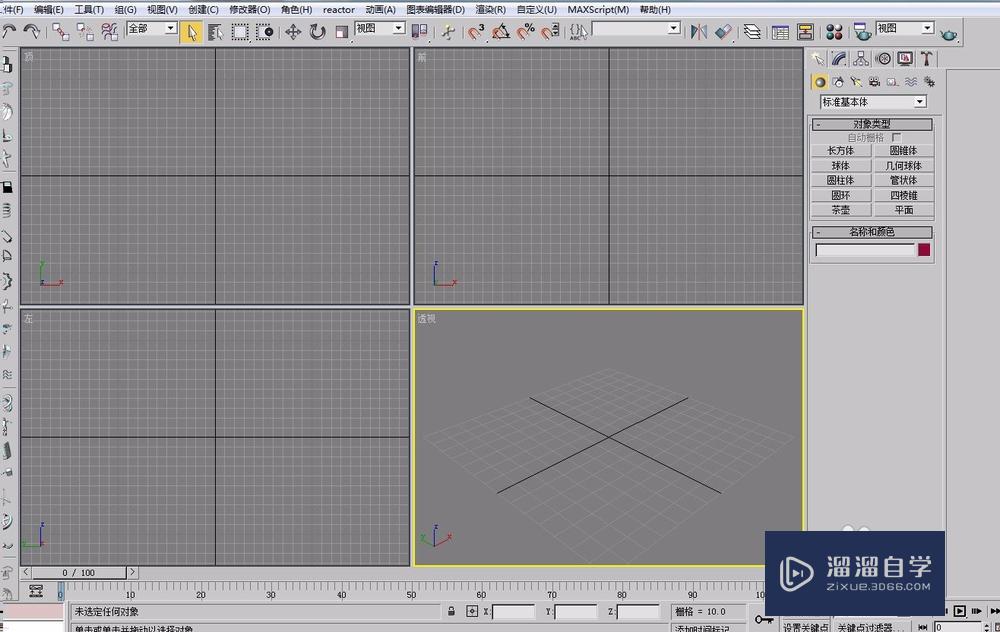The height and width of the screenshot is (632, 1000).
Task: Open 标准基本体 primitive type dropdown
Action: click(x=920, y=102)
